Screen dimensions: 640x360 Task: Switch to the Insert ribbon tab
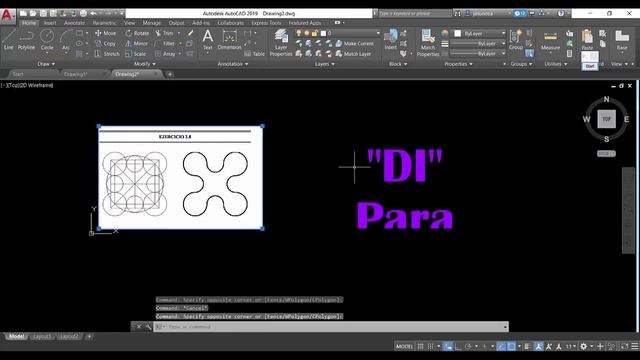coord(50,23)
